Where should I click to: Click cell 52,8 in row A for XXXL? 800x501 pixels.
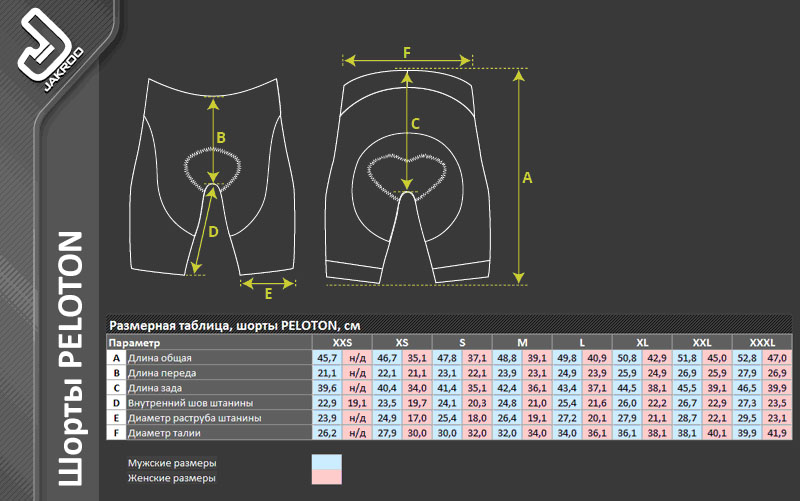pyautogui.click(x=747, y=358)
